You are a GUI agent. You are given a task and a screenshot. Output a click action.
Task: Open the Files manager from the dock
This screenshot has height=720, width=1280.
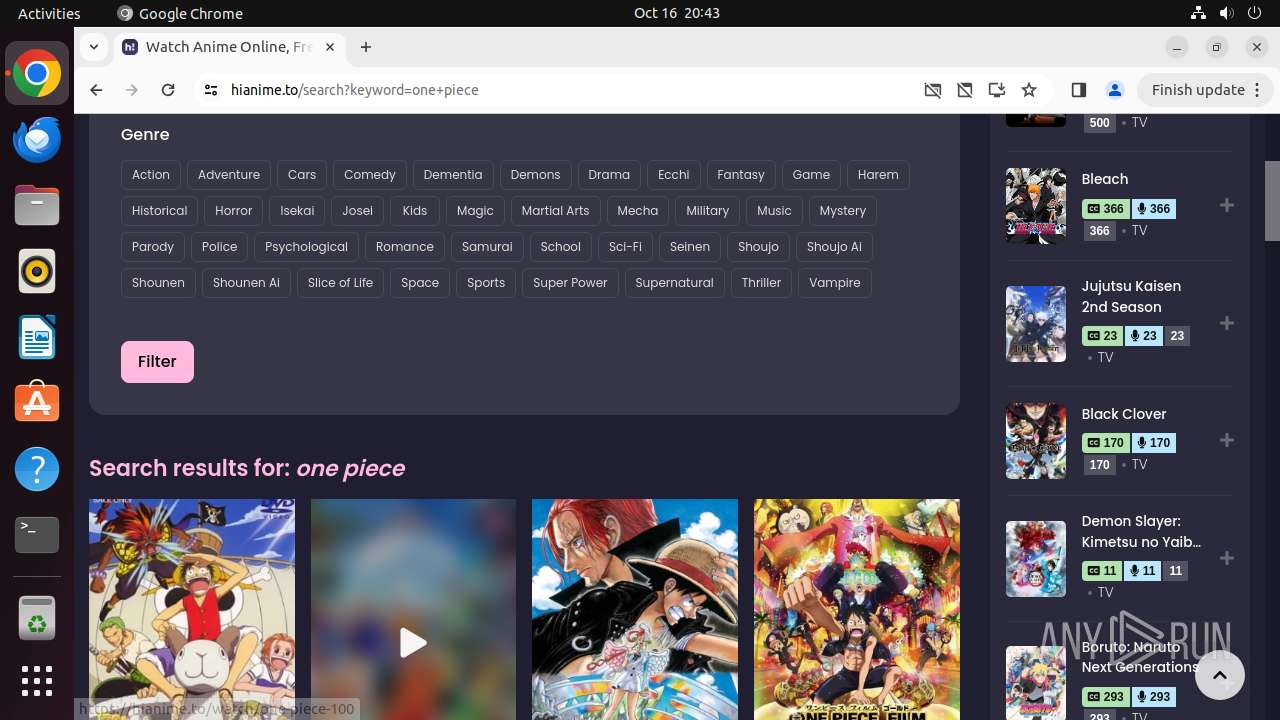[x=37, y=205]
